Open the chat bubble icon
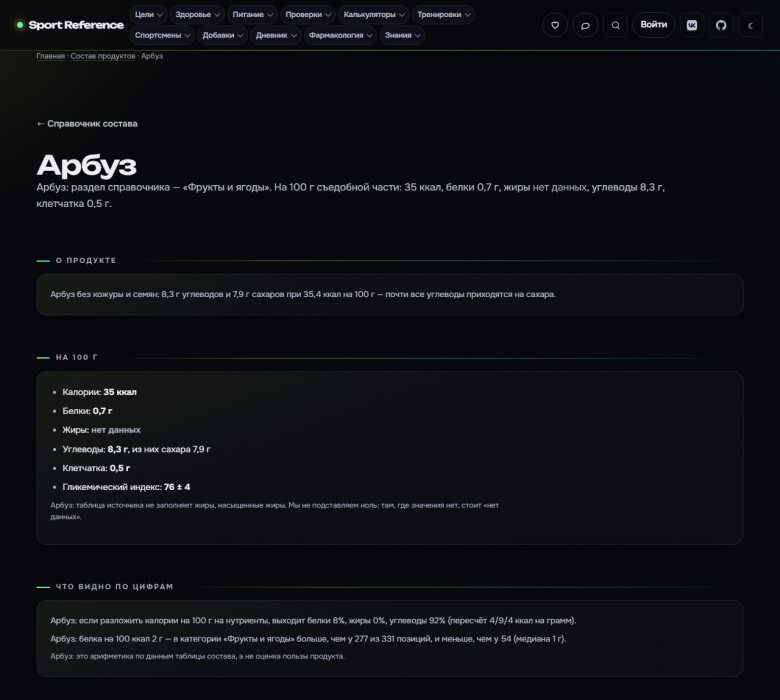The height and width of the screenshot is (700, 780). coord(585,25)
